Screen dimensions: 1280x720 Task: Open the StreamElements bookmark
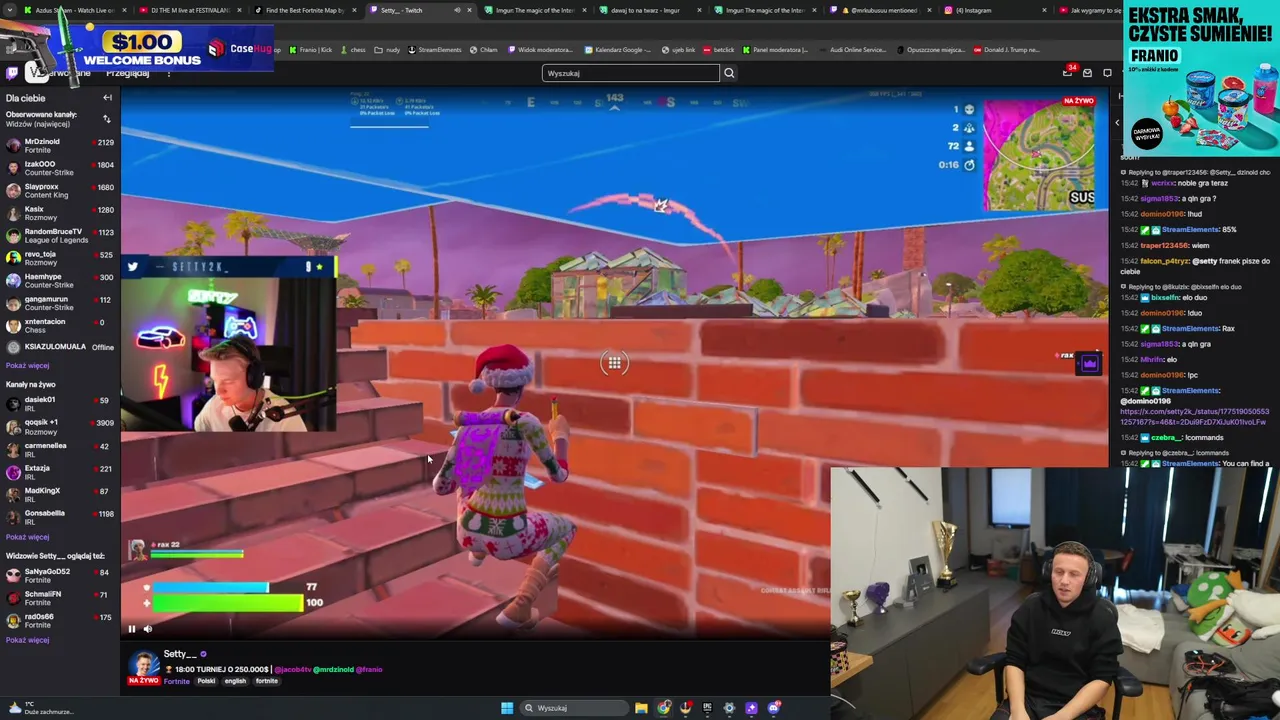click(x=435, y=50)
